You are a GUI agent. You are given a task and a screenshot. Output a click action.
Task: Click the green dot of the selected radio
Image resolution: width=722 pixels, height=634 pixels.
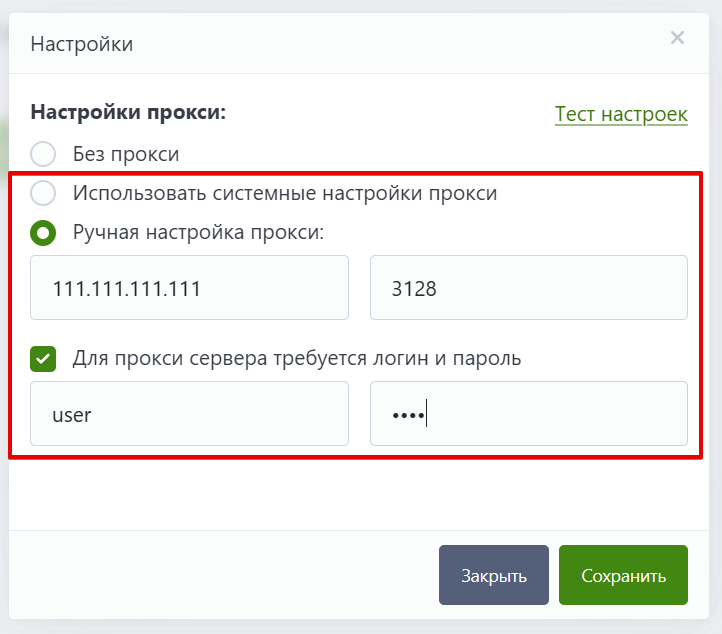[x=43, y=233]
